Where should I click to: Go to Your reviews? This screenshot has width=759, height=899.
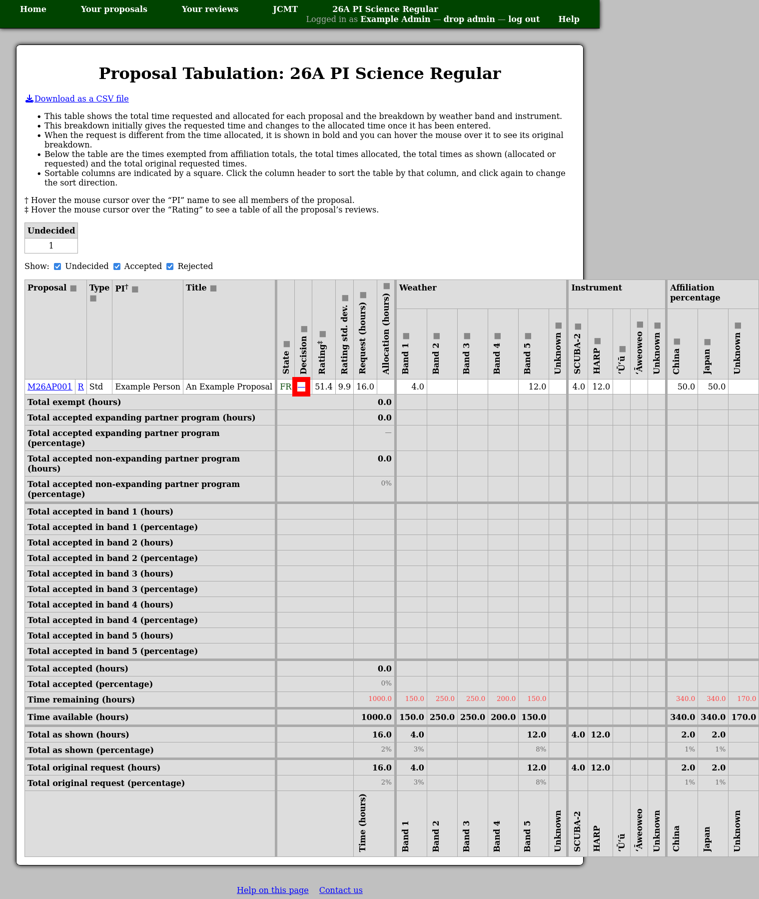[x=210, y=9]
